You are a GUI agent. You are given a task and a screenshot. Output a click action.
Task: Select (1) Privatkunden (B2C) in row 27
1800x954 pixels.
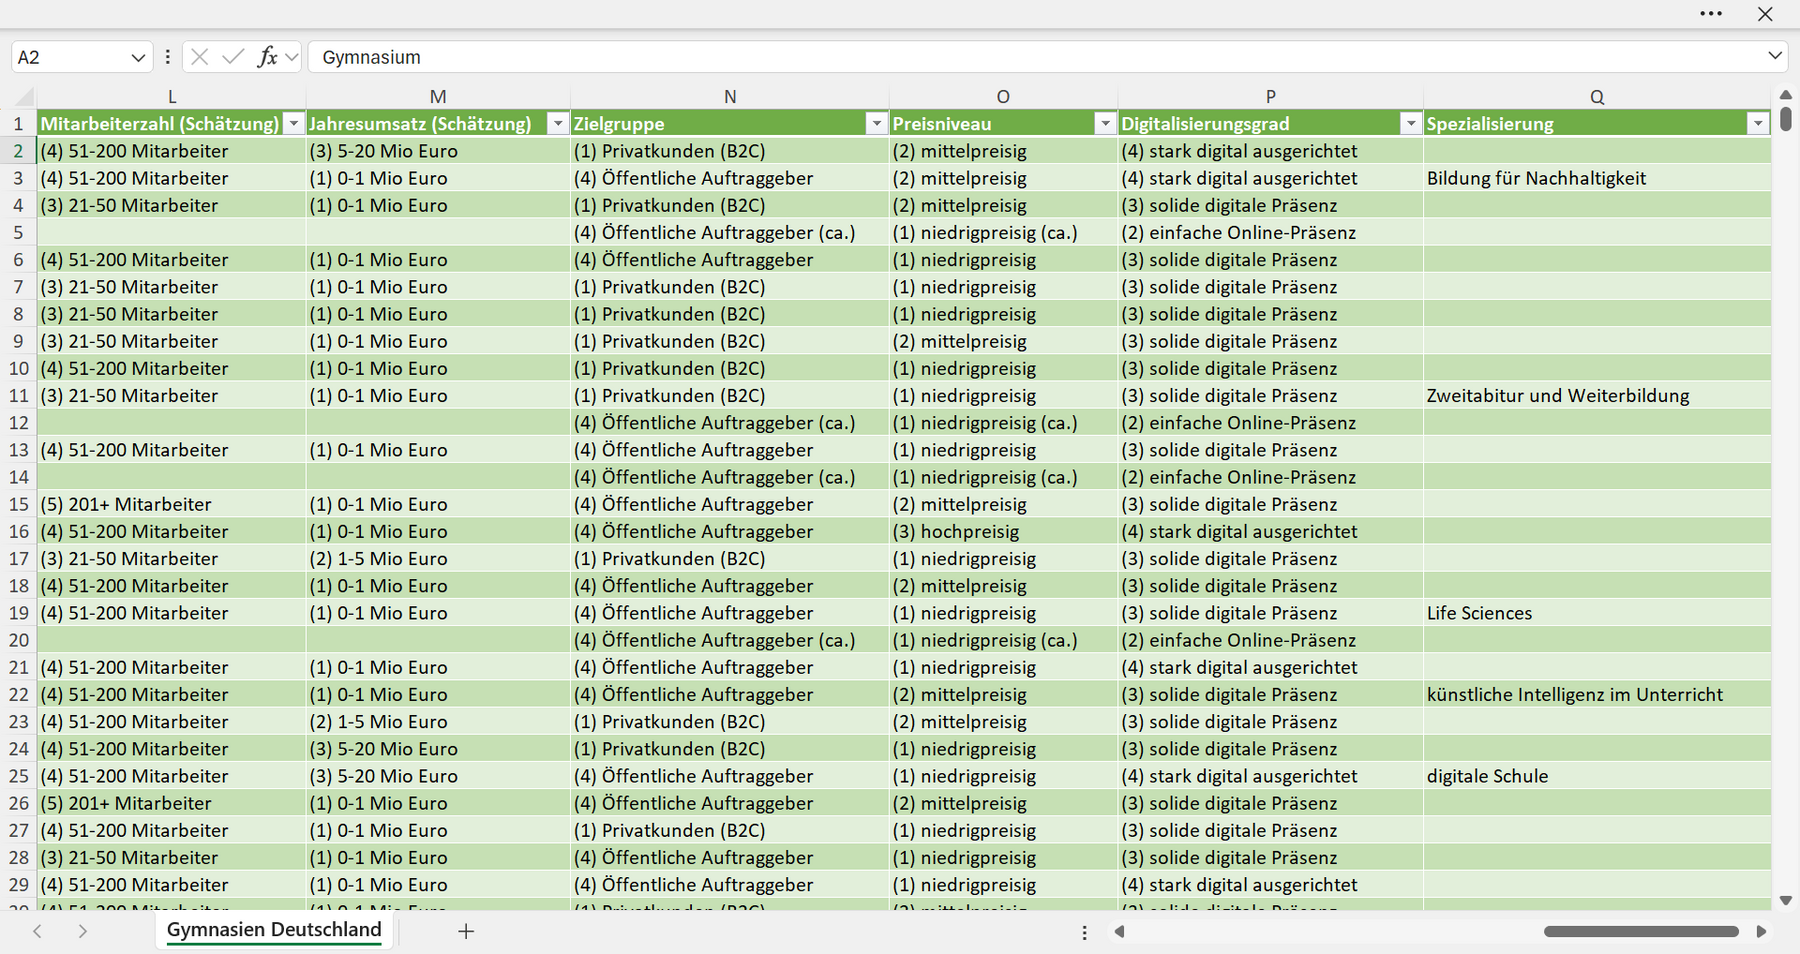pyautogui.click(x=730, y=830)
